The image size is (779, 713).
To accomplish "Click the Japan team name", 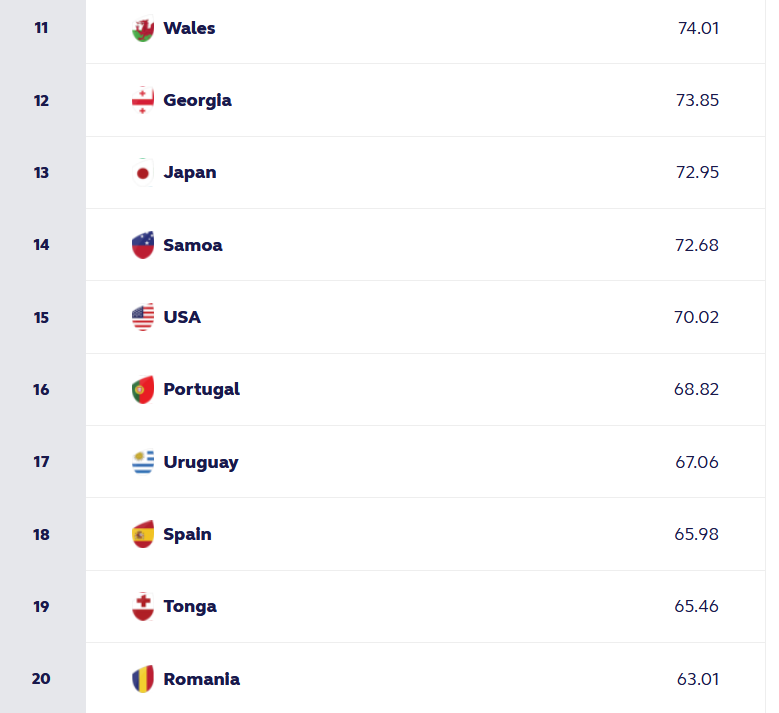I will (190, 172).
